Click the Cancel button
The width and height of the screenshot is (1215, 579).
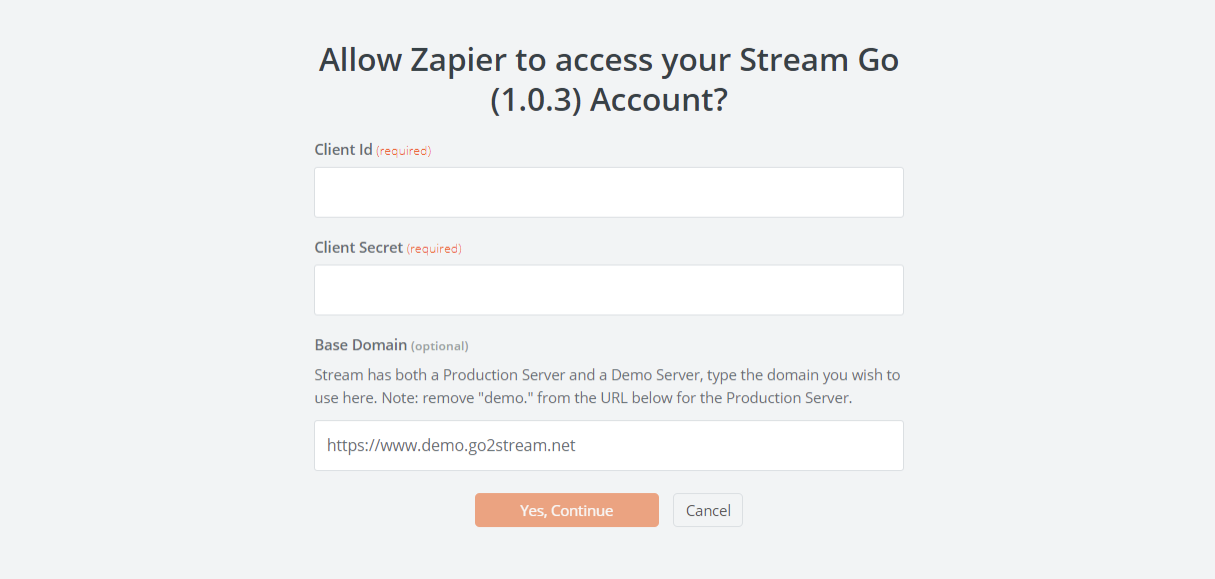[708, 510]
